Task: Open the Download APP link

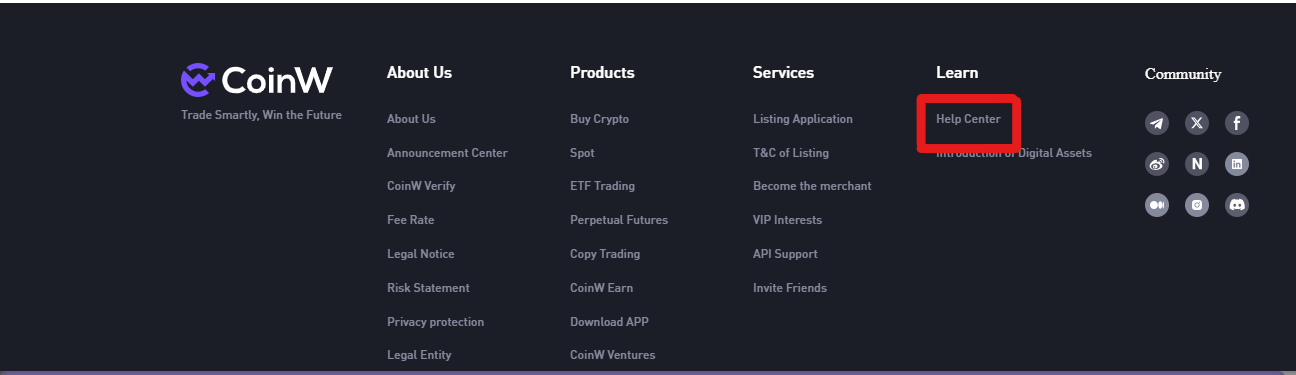Action: (x=609, y=322)
